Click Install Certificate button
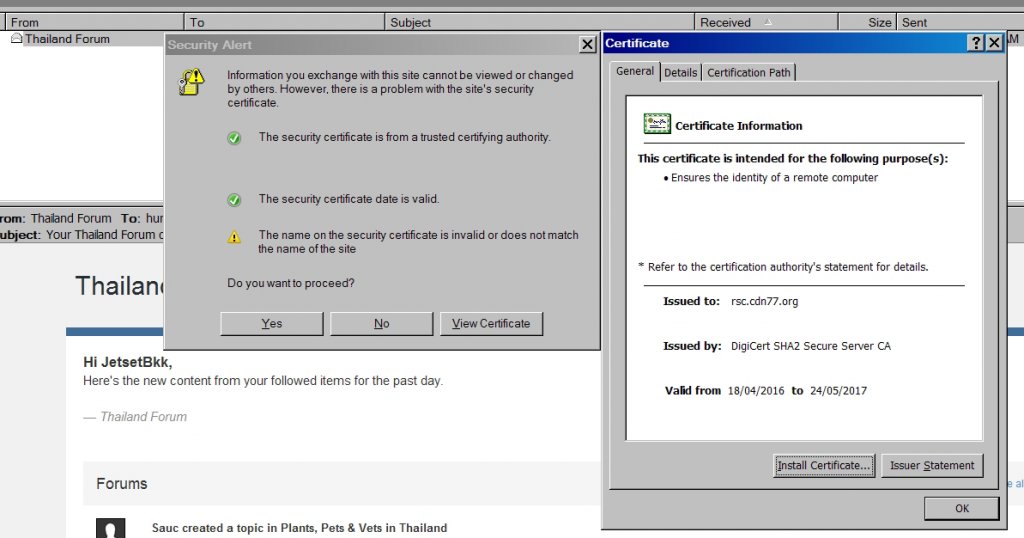1024x538 pixels. [x=824, y=466]
